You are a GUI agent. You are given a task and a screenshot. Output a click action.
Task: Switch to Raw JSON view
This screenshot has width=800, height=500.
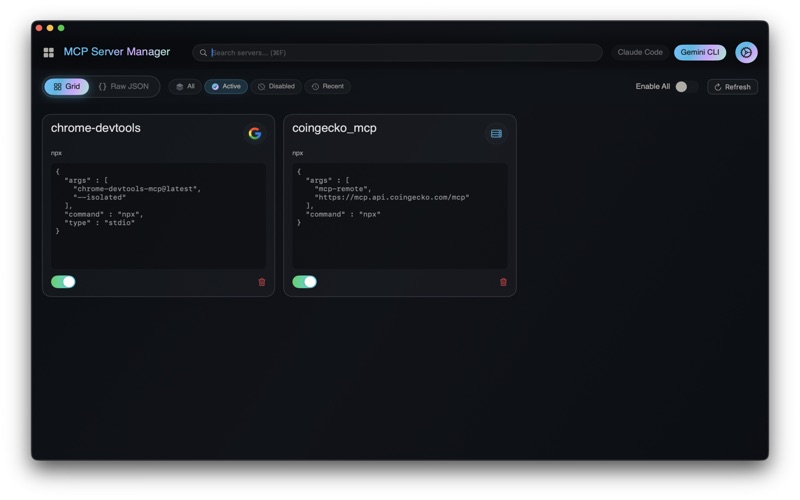[123, 87]
